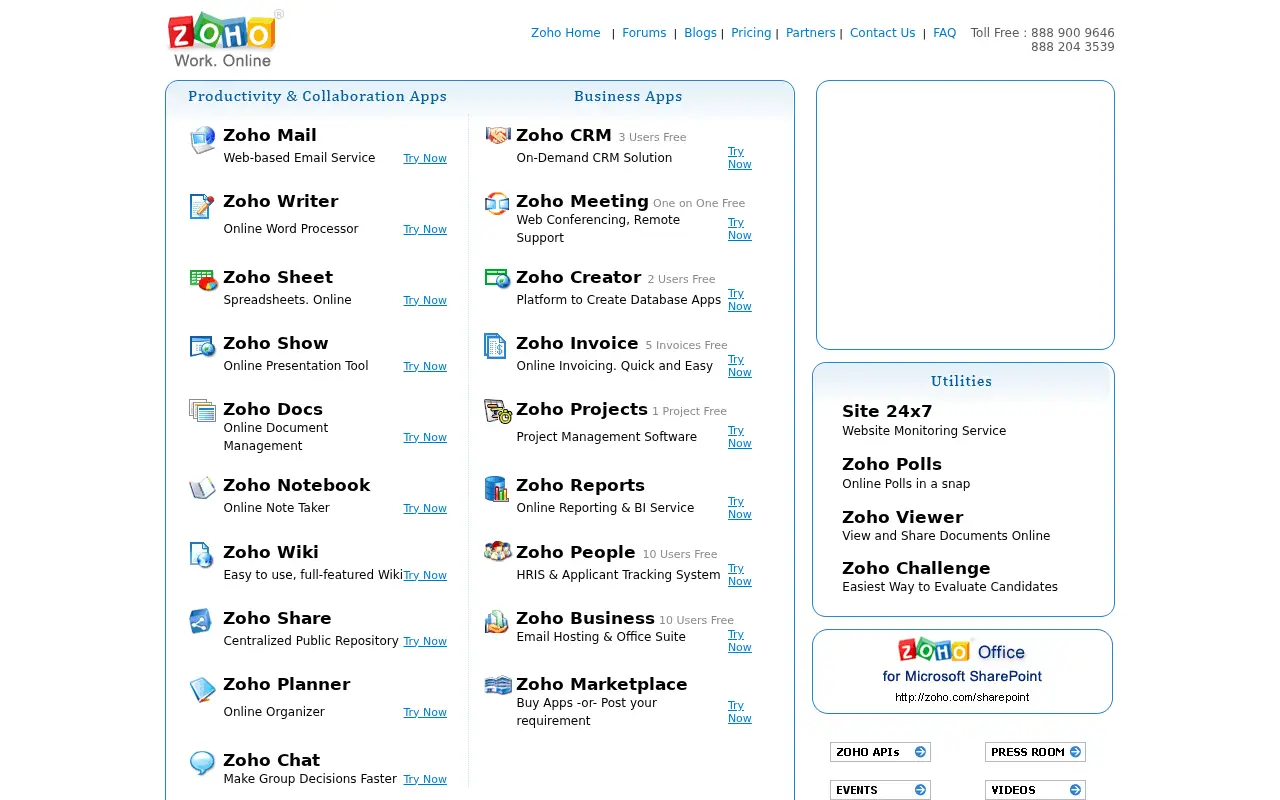1280x800 pixels.
Task: Click the Zoho Sheet spreadsheet icon
Action: pyautogui.click(x=203, y=280)
